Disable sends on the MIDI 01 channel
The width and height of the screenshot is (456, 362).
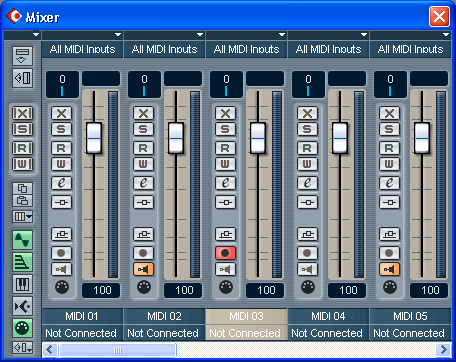tap(61, 234)
